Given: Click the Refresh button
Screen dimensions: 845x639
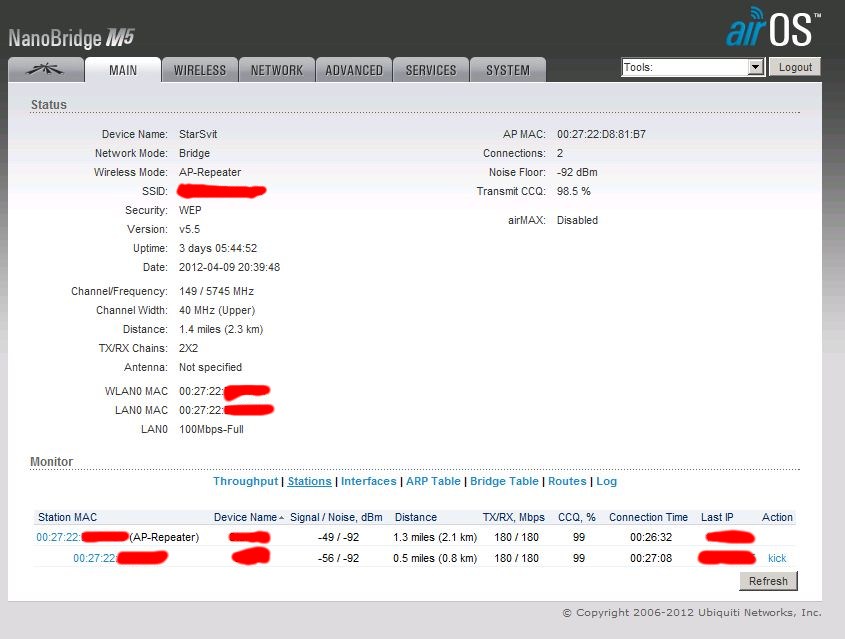Looking at the screenshot, I should coord(768,581).
